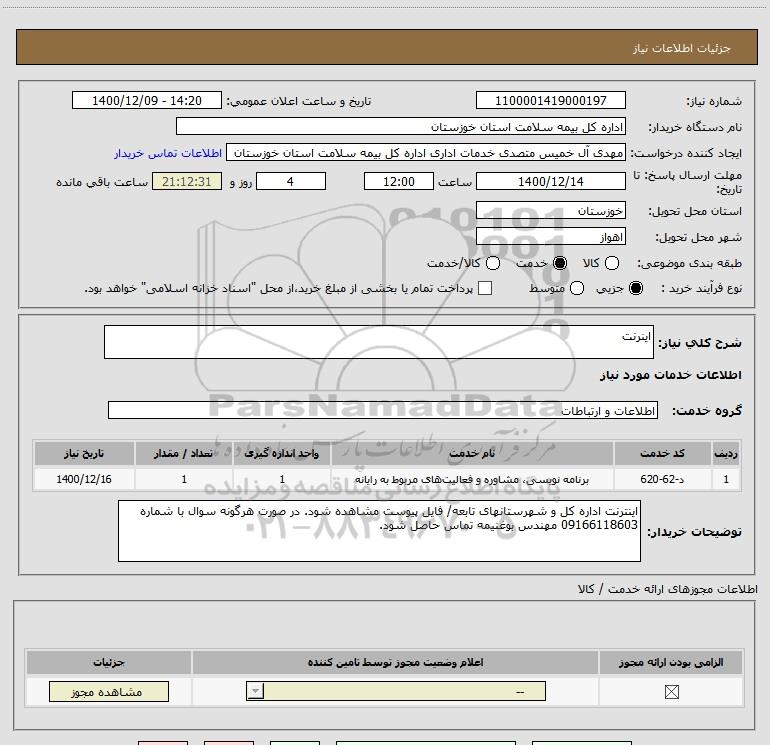Click the need number field 1100001419000197
Screen dimensions: 770x745
(550, 100)
